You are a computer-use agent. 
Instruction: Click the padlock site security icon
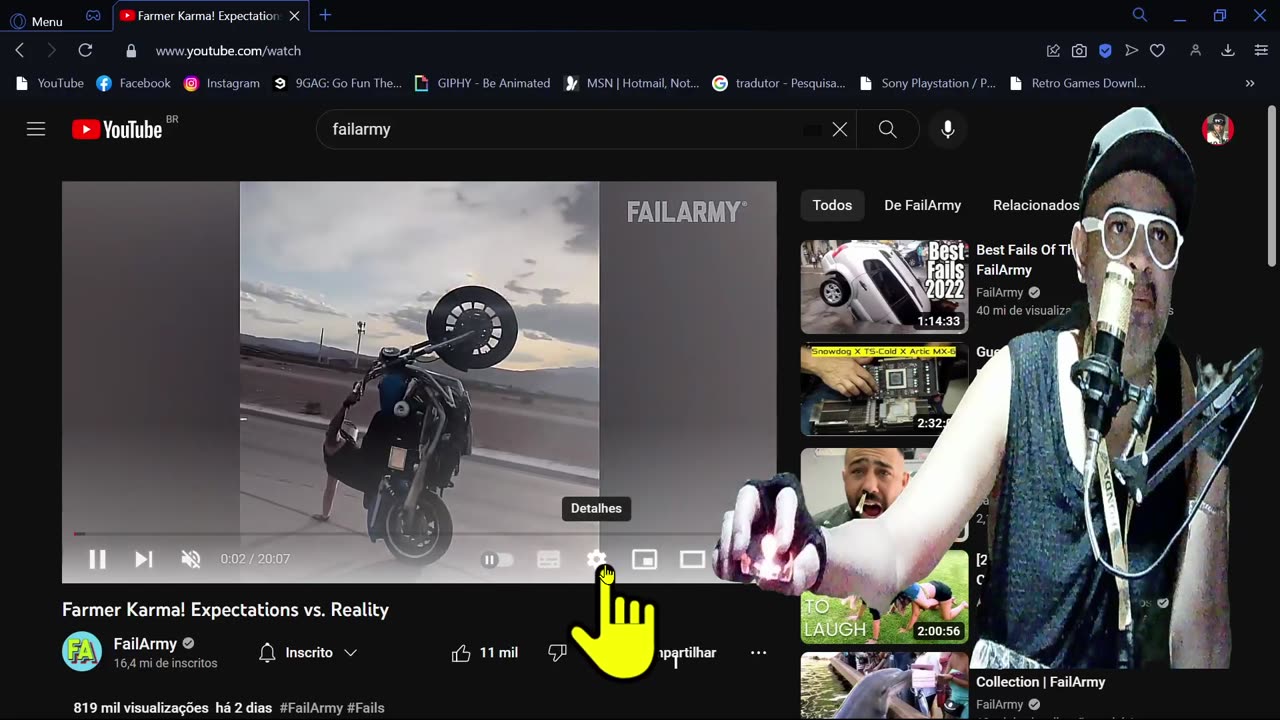tap(131, 51)
